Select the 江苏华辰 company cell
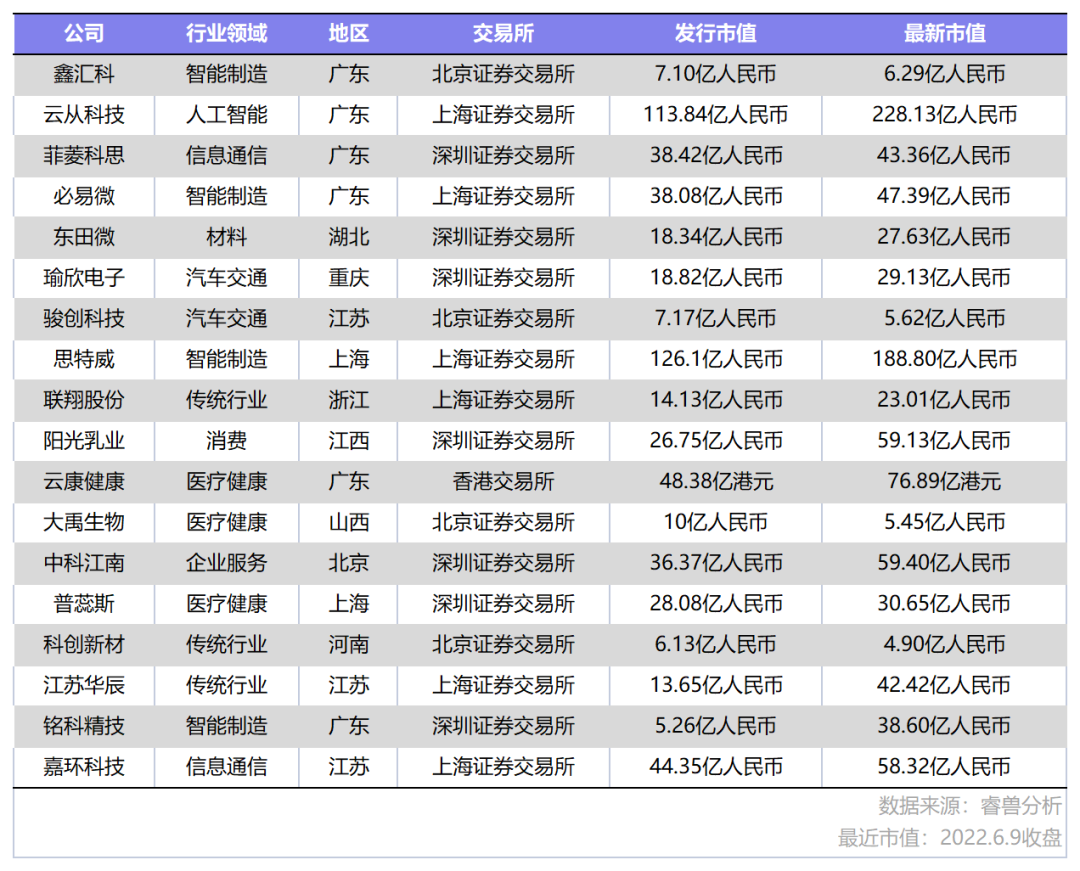Screen dimensions: 1080x871 (84, 685)
